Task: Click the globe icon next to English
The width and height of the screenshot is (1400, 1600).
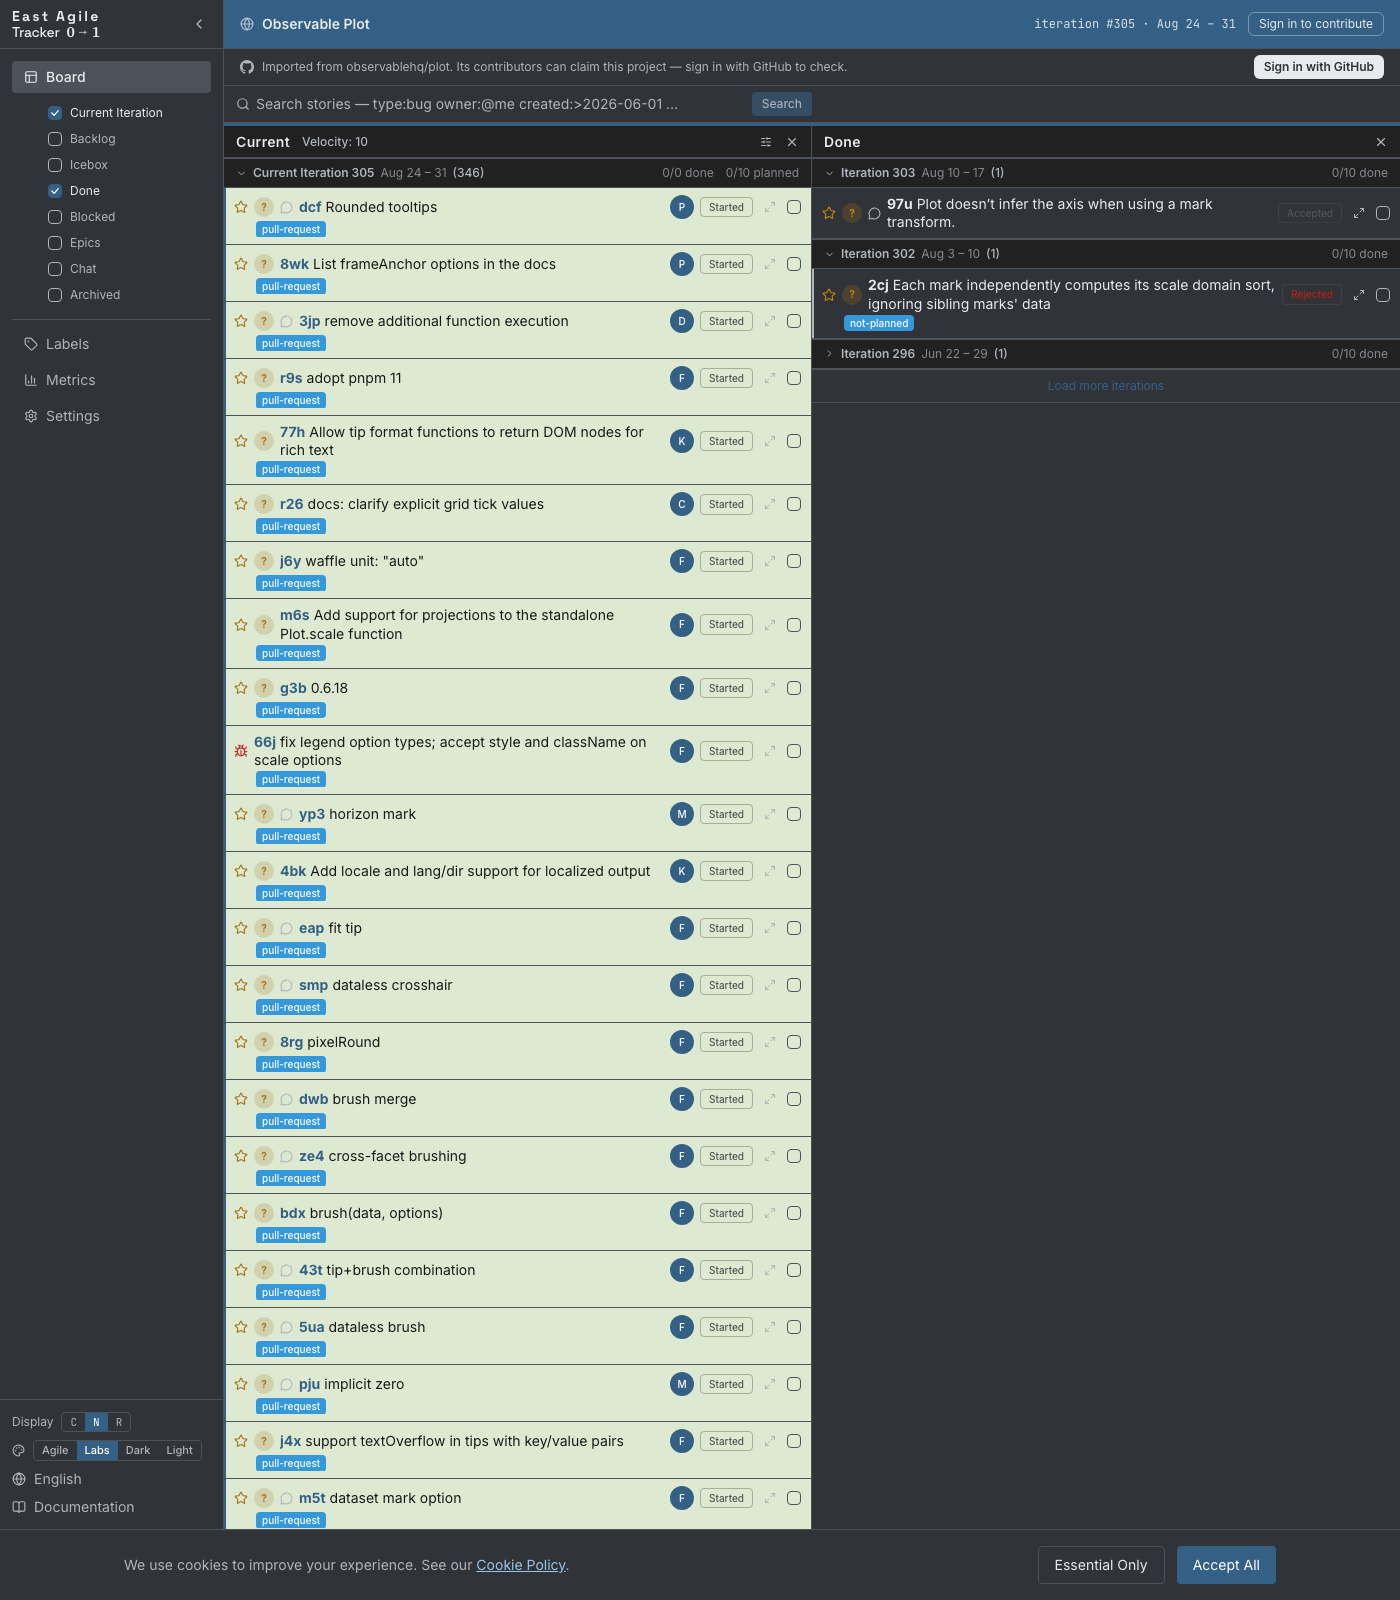Action: point(19,1479)
